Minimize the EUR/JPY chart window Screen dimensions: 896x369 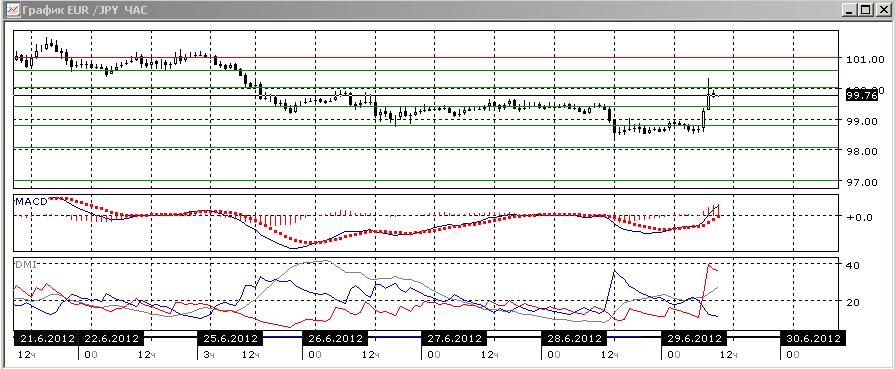[850, 10]
